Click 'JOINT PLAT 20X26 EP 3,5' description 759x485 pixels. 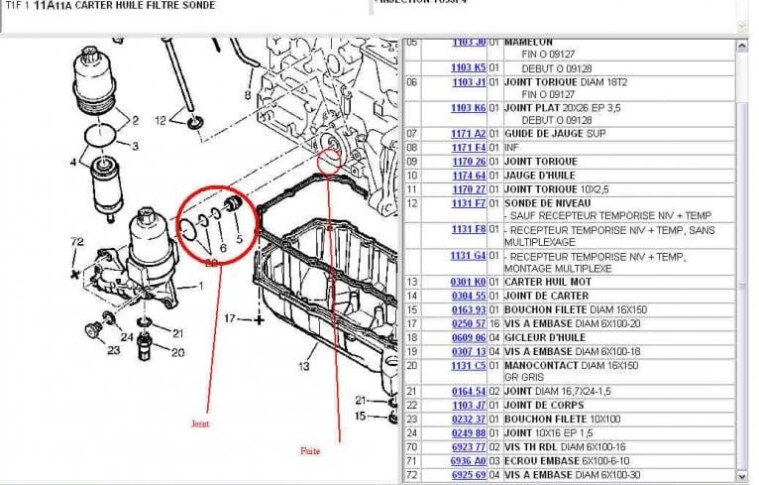562,107
